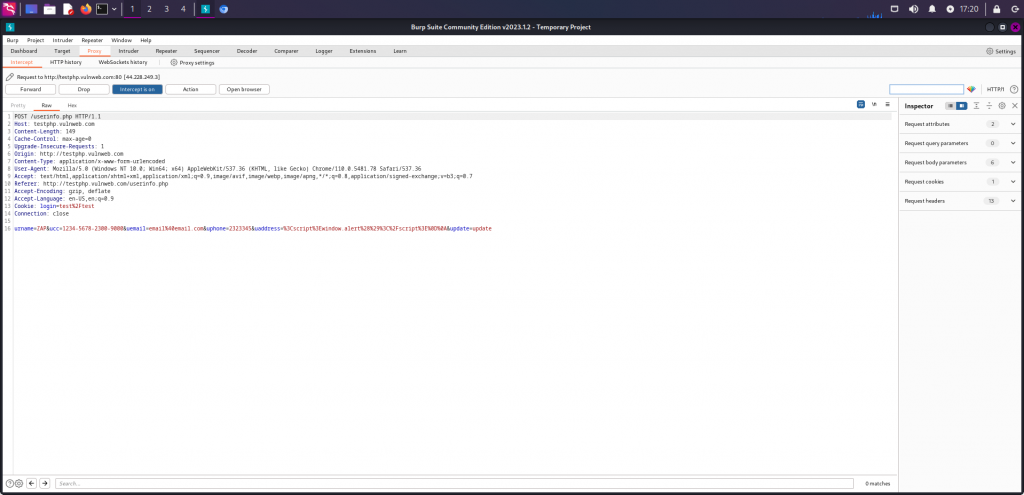This screenshot has height=495, width=1024.
Task: Open Proxy settings
Action: click(x=193, y=63)
